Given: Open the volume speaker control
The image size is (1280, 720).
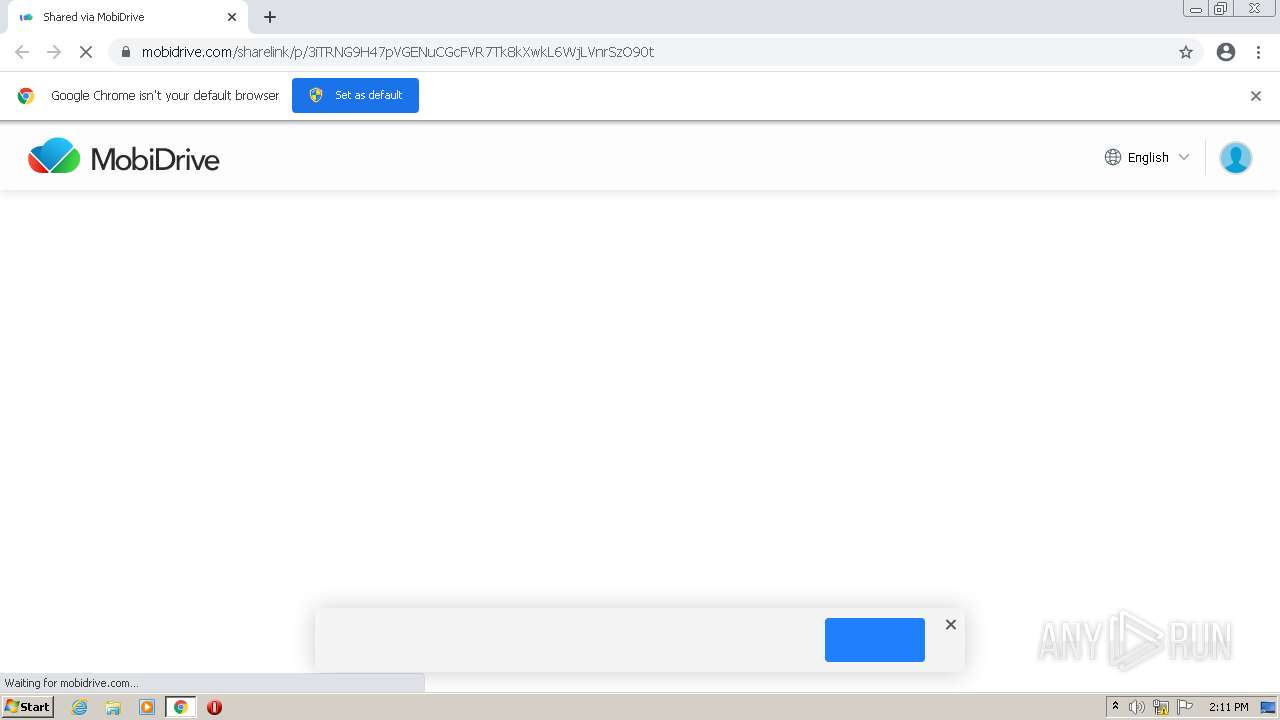Looking at the screenshot, I should (1137, 707).
